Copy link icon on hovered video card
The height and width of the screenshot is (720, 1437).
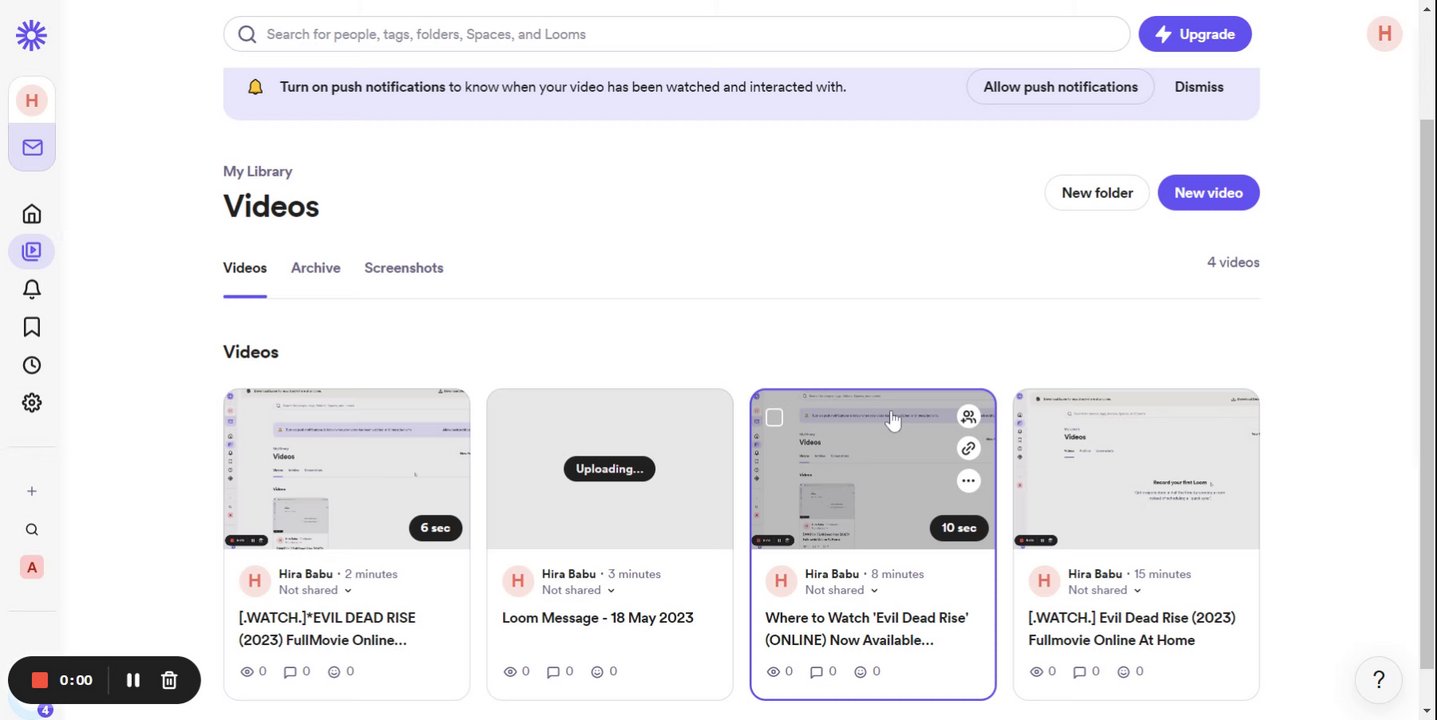968,449
